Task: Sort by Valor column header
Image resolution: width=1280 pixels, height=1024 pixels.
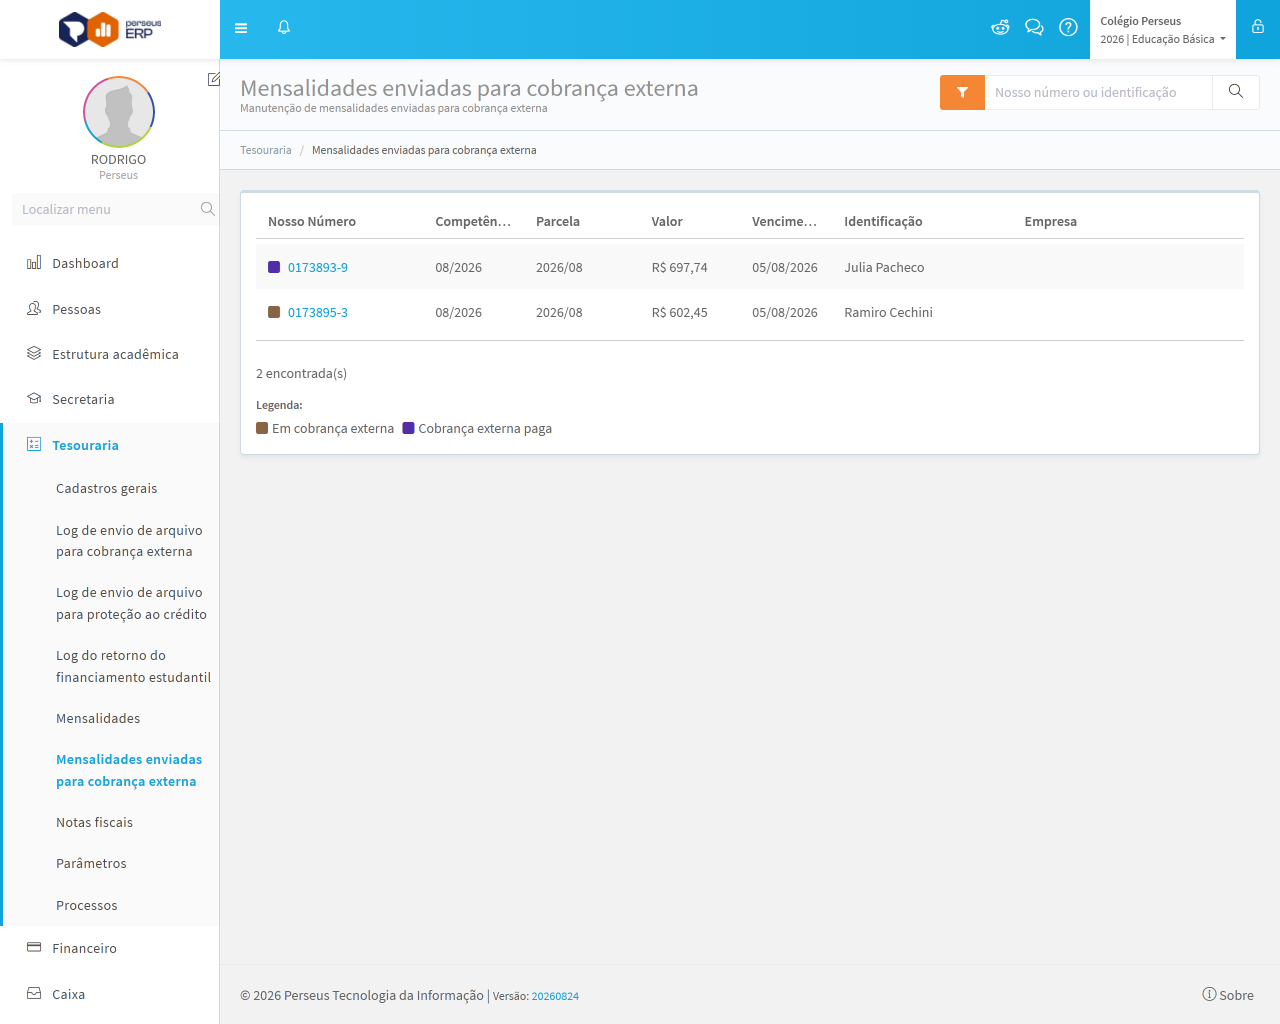Action: pos(667,221)
